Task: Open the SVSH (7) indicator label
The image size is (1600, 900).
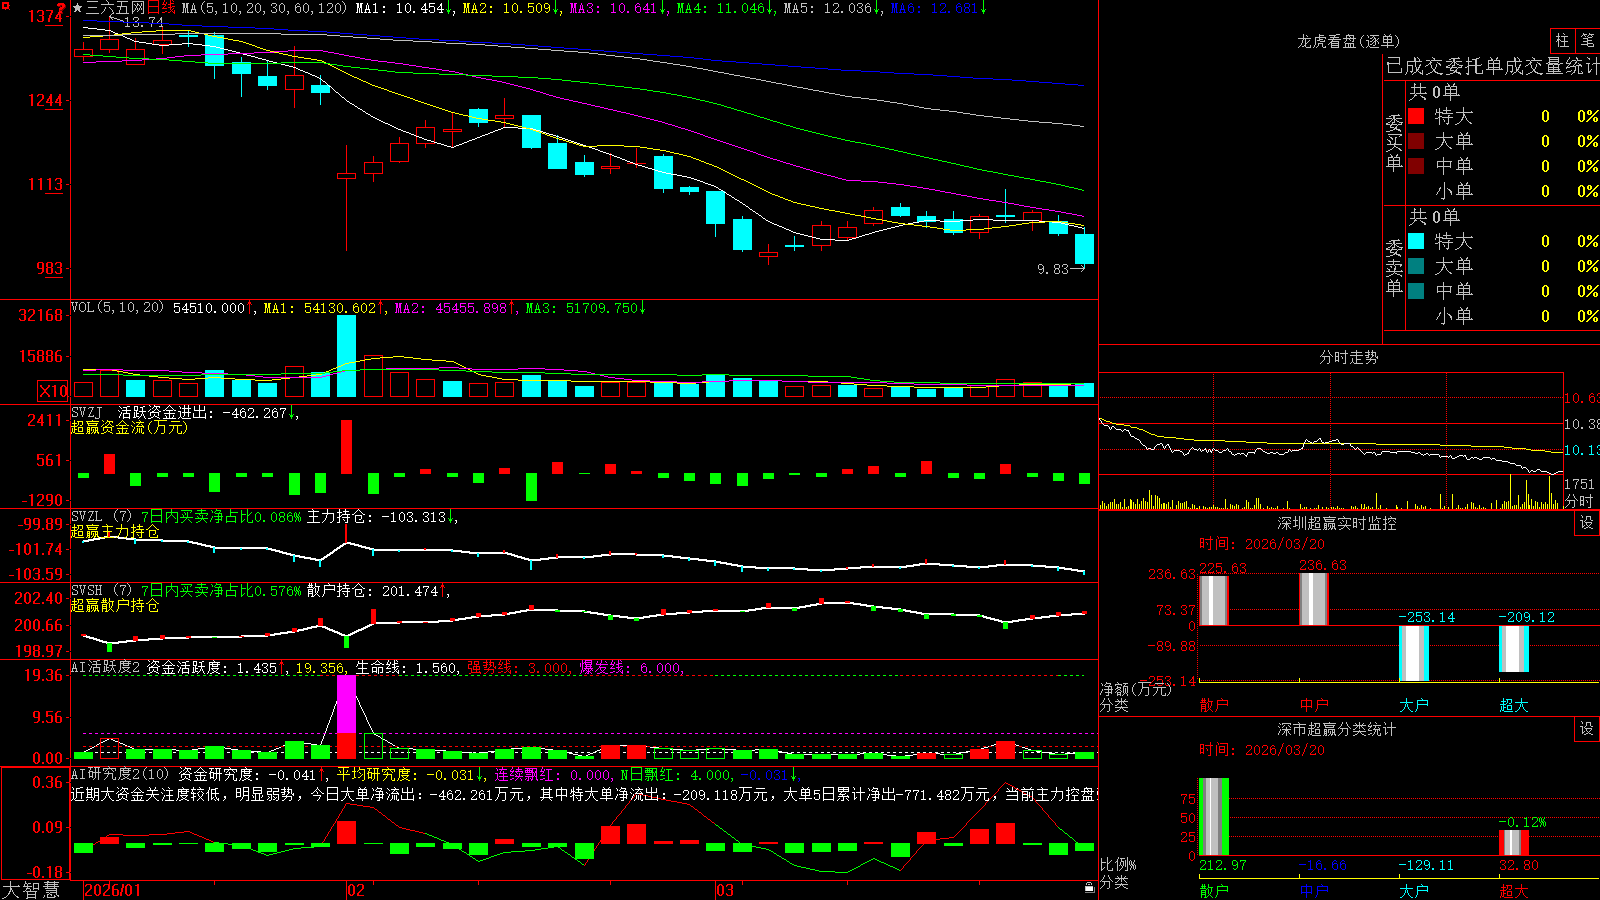Action: (101, 591)
